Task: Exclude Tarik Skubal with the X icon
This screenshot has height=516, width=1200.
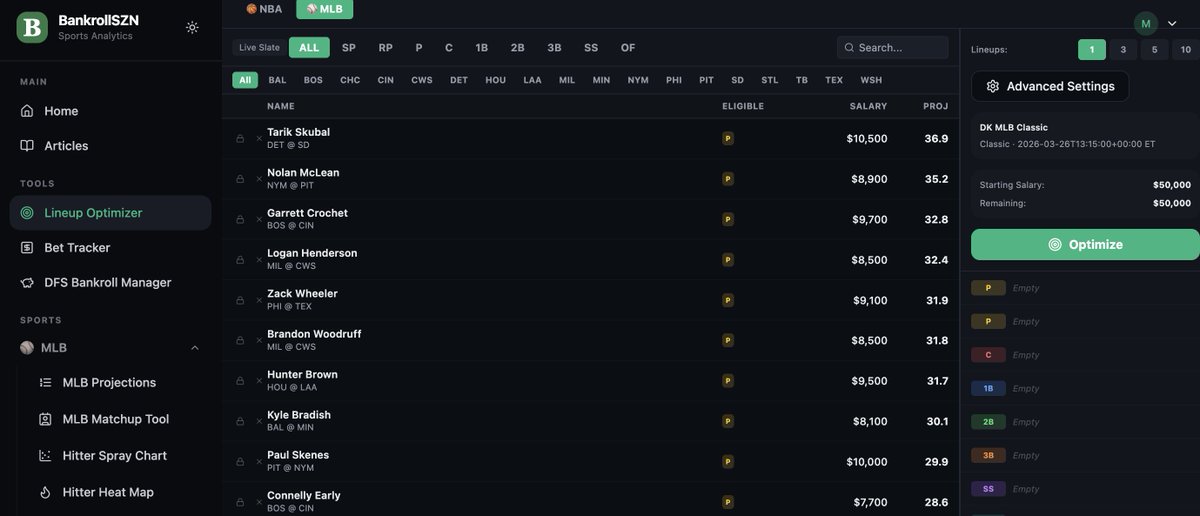Action: pyautogui.click(x=259, y=139)
